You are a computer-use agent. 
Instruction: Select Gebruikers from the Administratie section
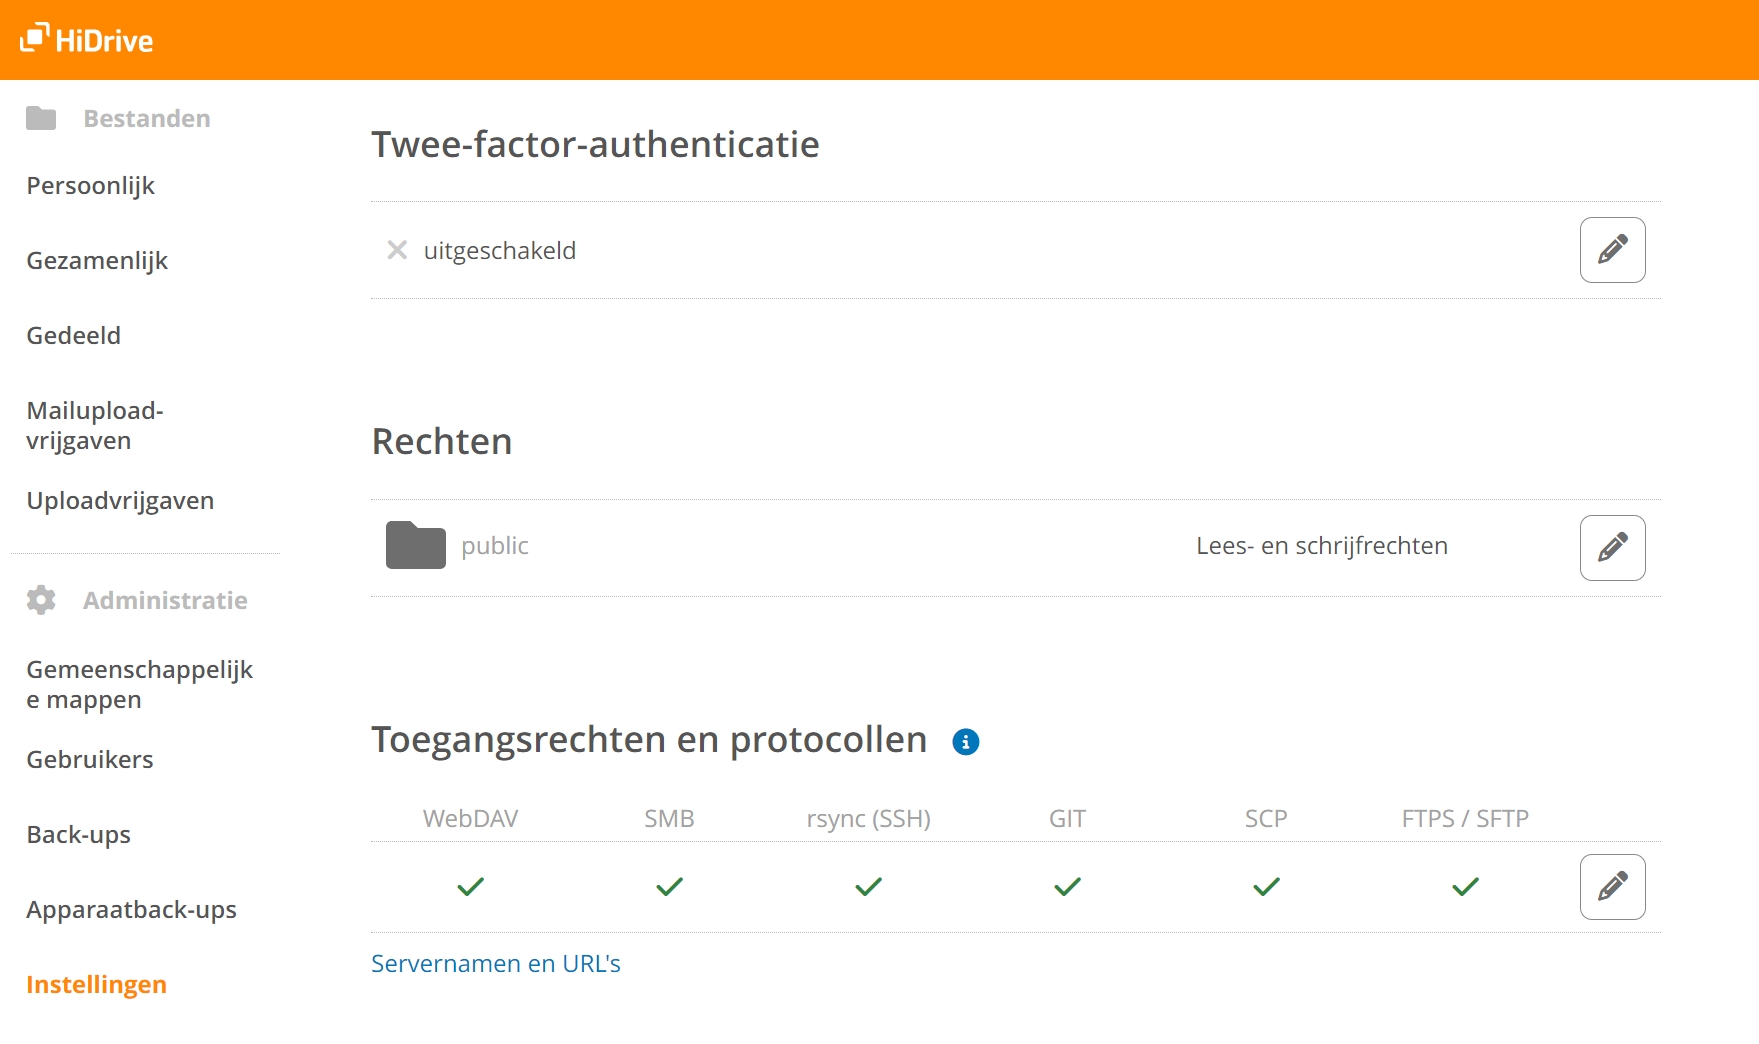point(89,759)
